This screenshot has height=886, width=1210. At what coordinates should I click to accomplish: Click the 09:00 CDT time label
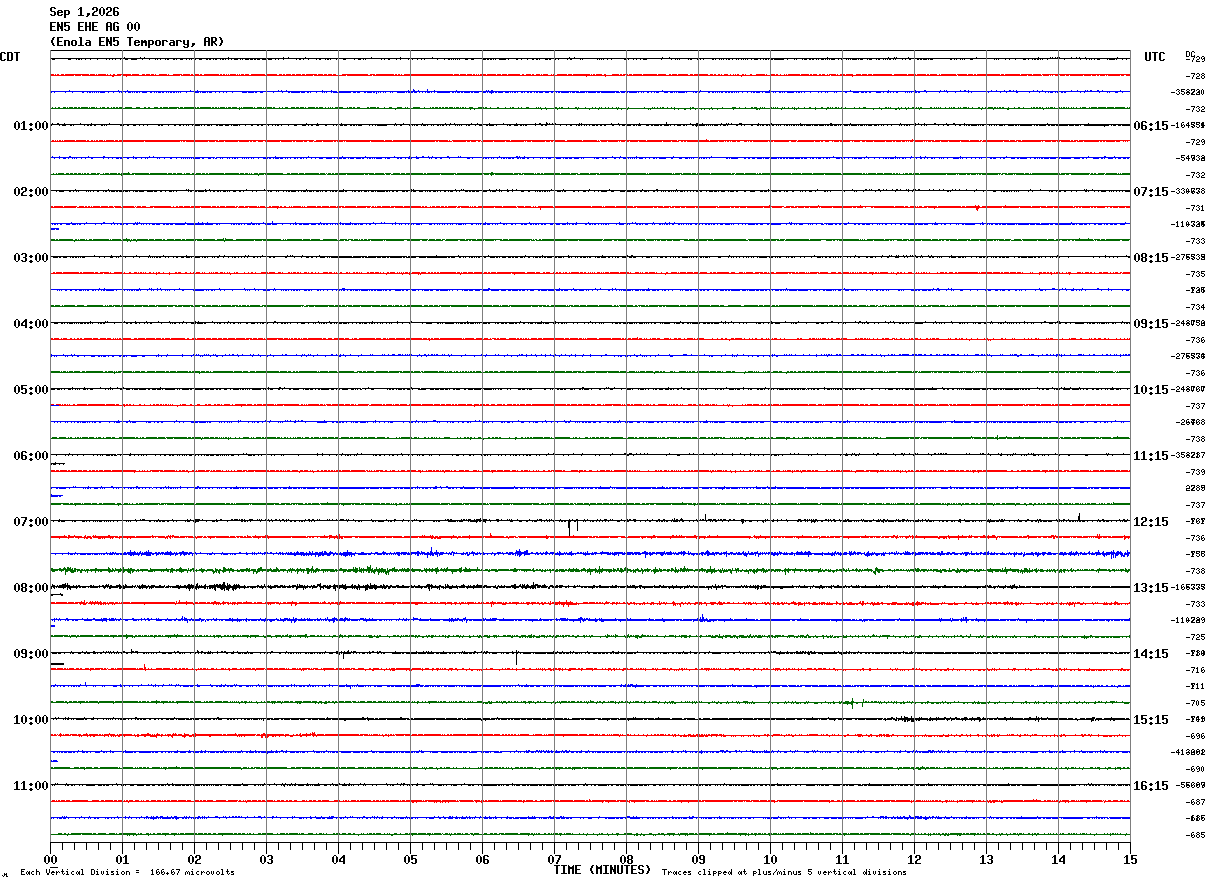coord(31,654)
